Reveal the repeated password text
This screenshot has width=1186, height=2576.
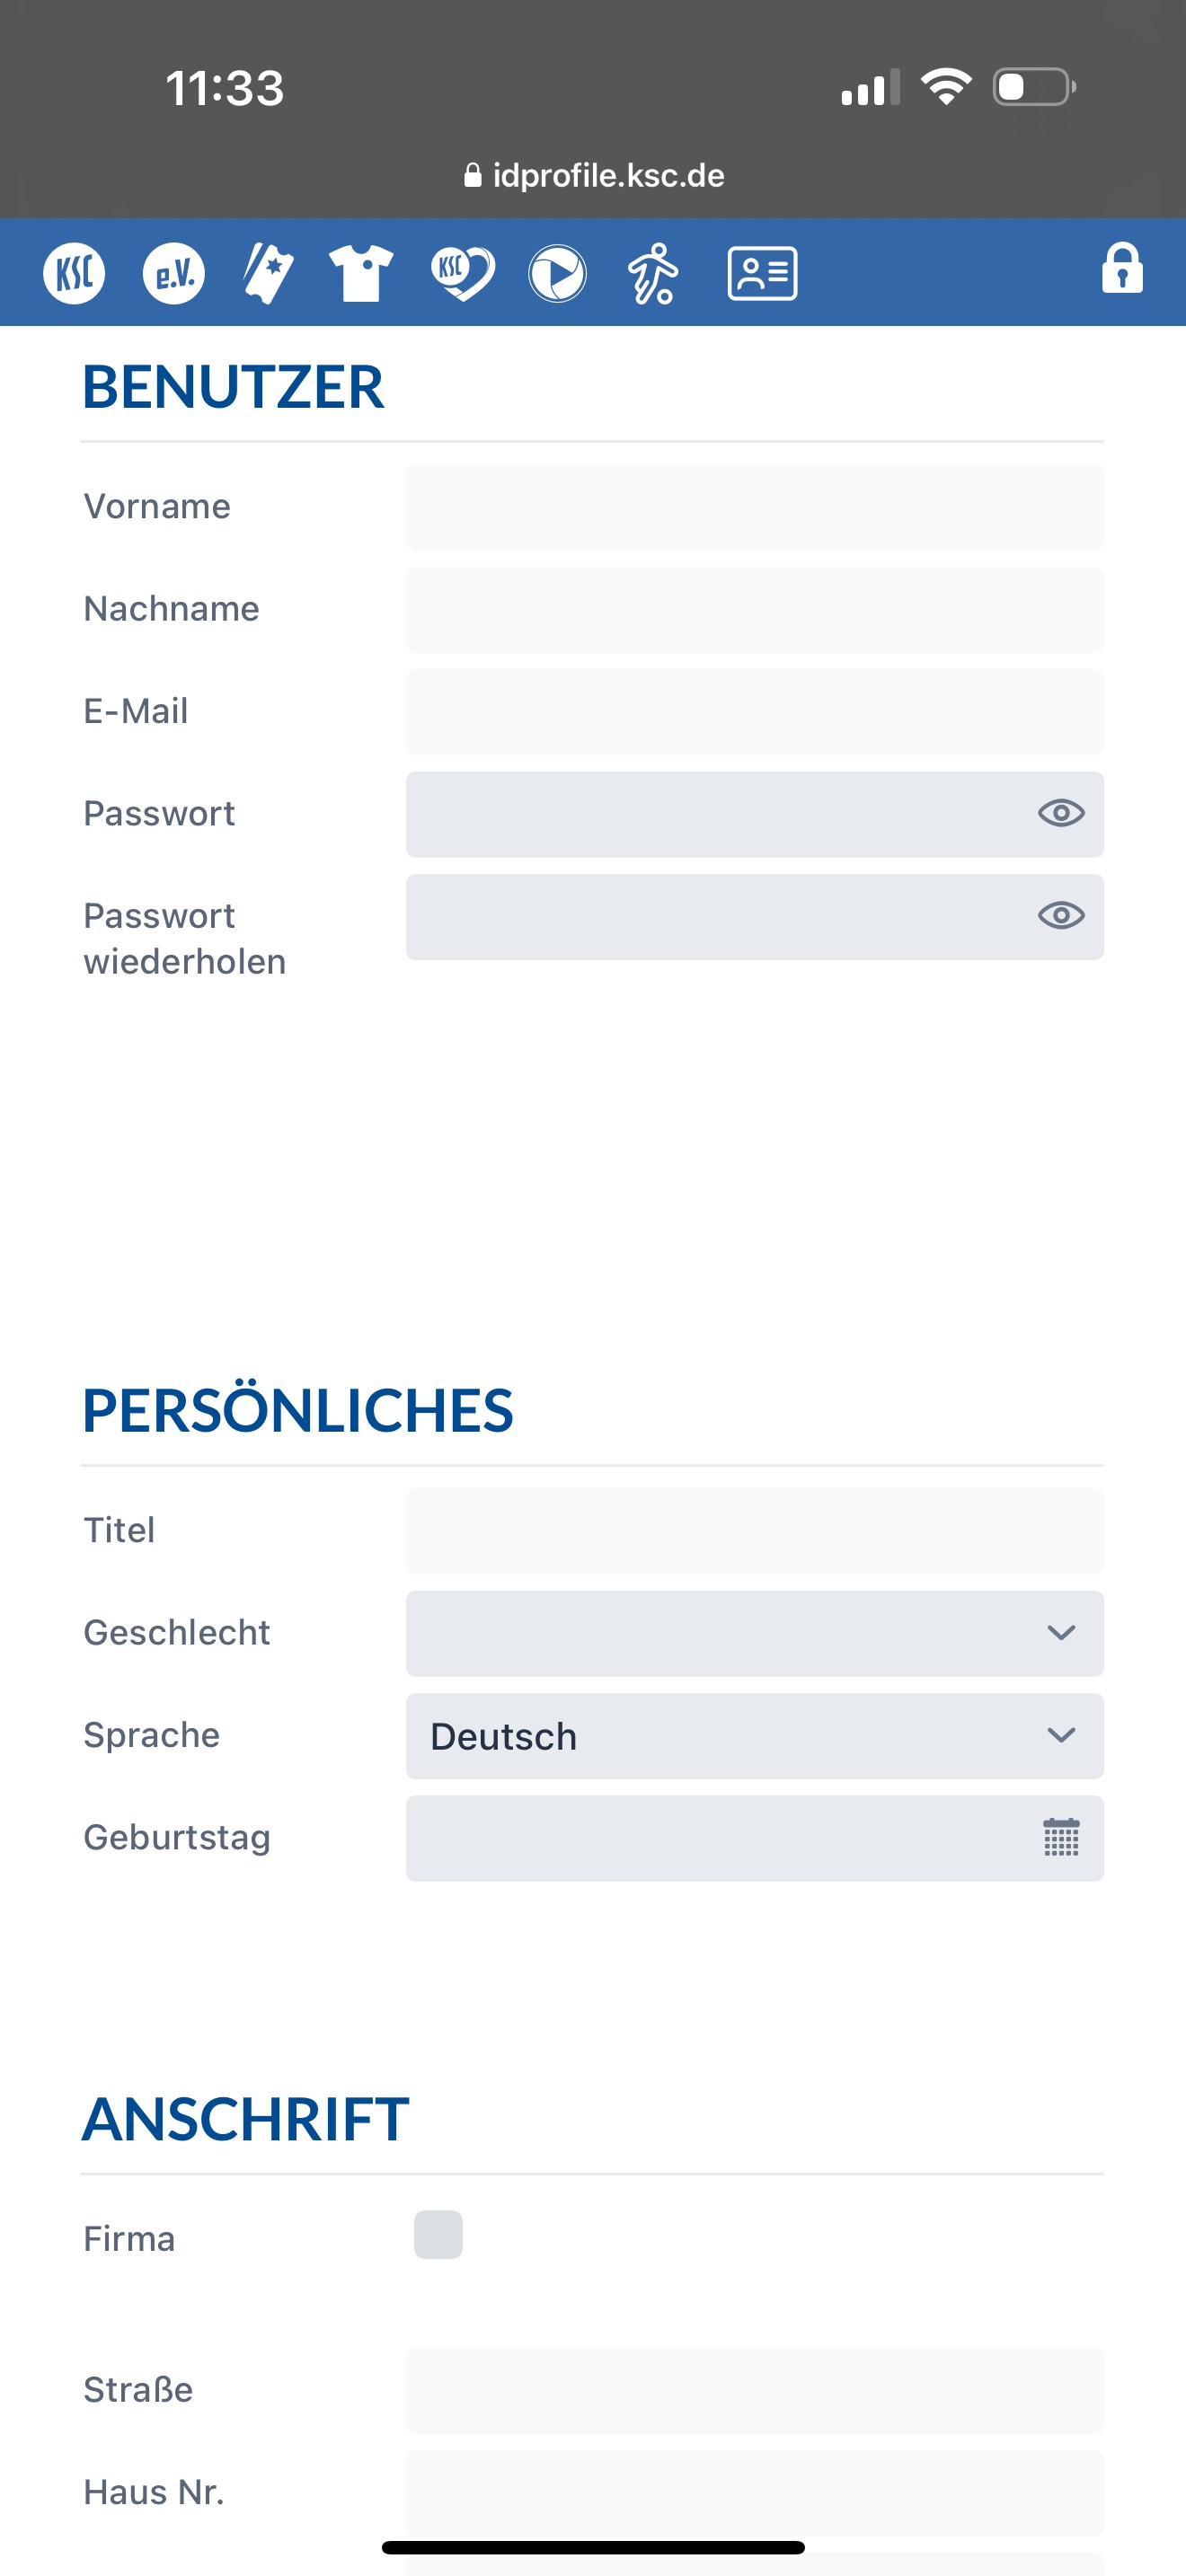click(x=1061, y=916)
